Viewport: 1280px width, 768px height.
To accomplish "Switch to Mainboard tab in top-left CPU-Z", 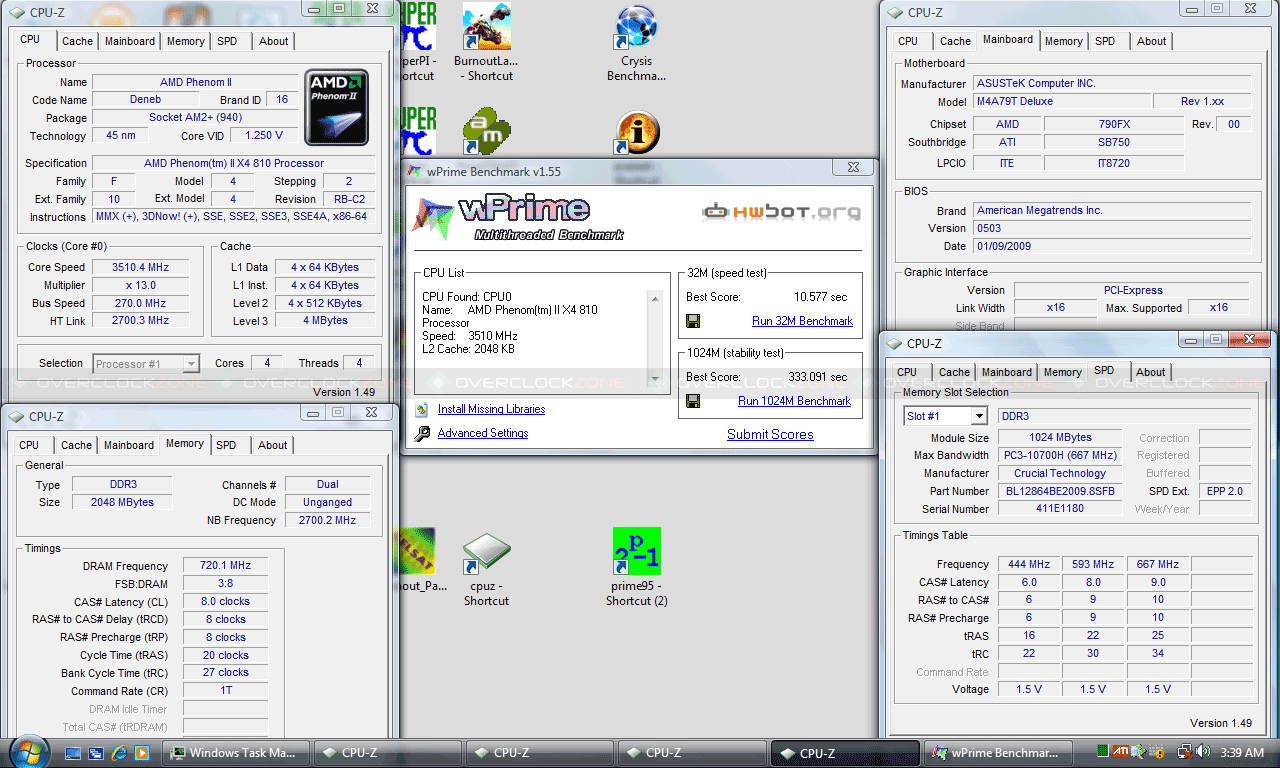I will (x=130, y=41).
